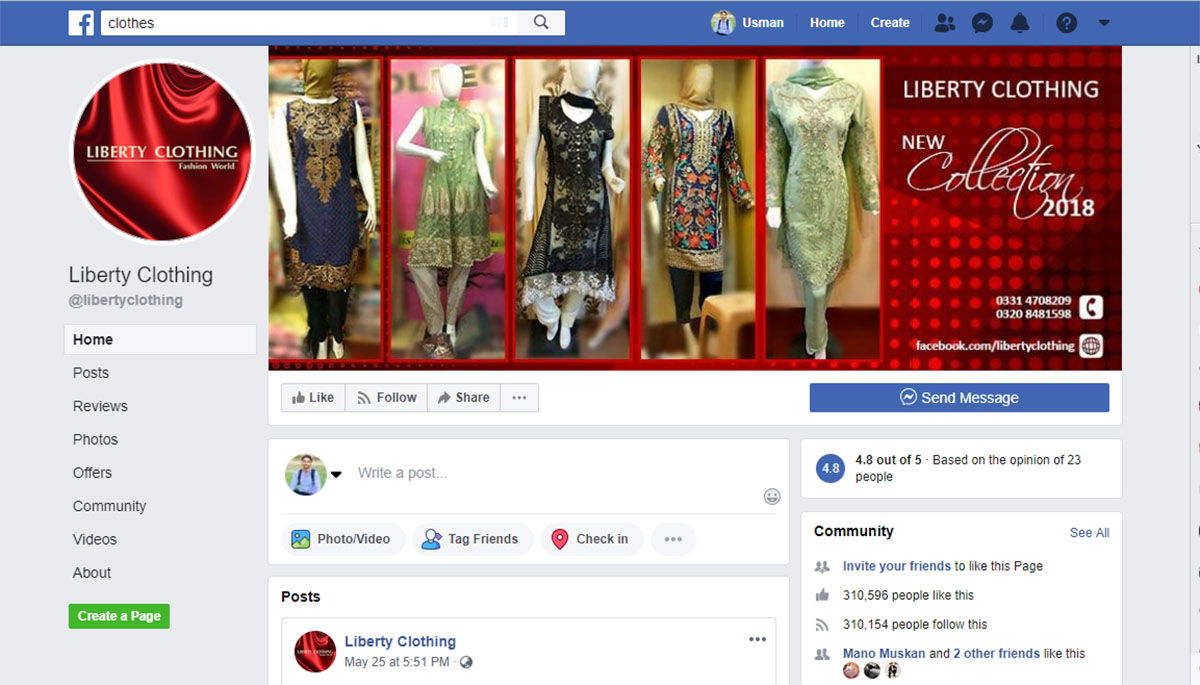Open the Community section in sidebar
This screenshot has width=1200, height=685.
point(109,506)
